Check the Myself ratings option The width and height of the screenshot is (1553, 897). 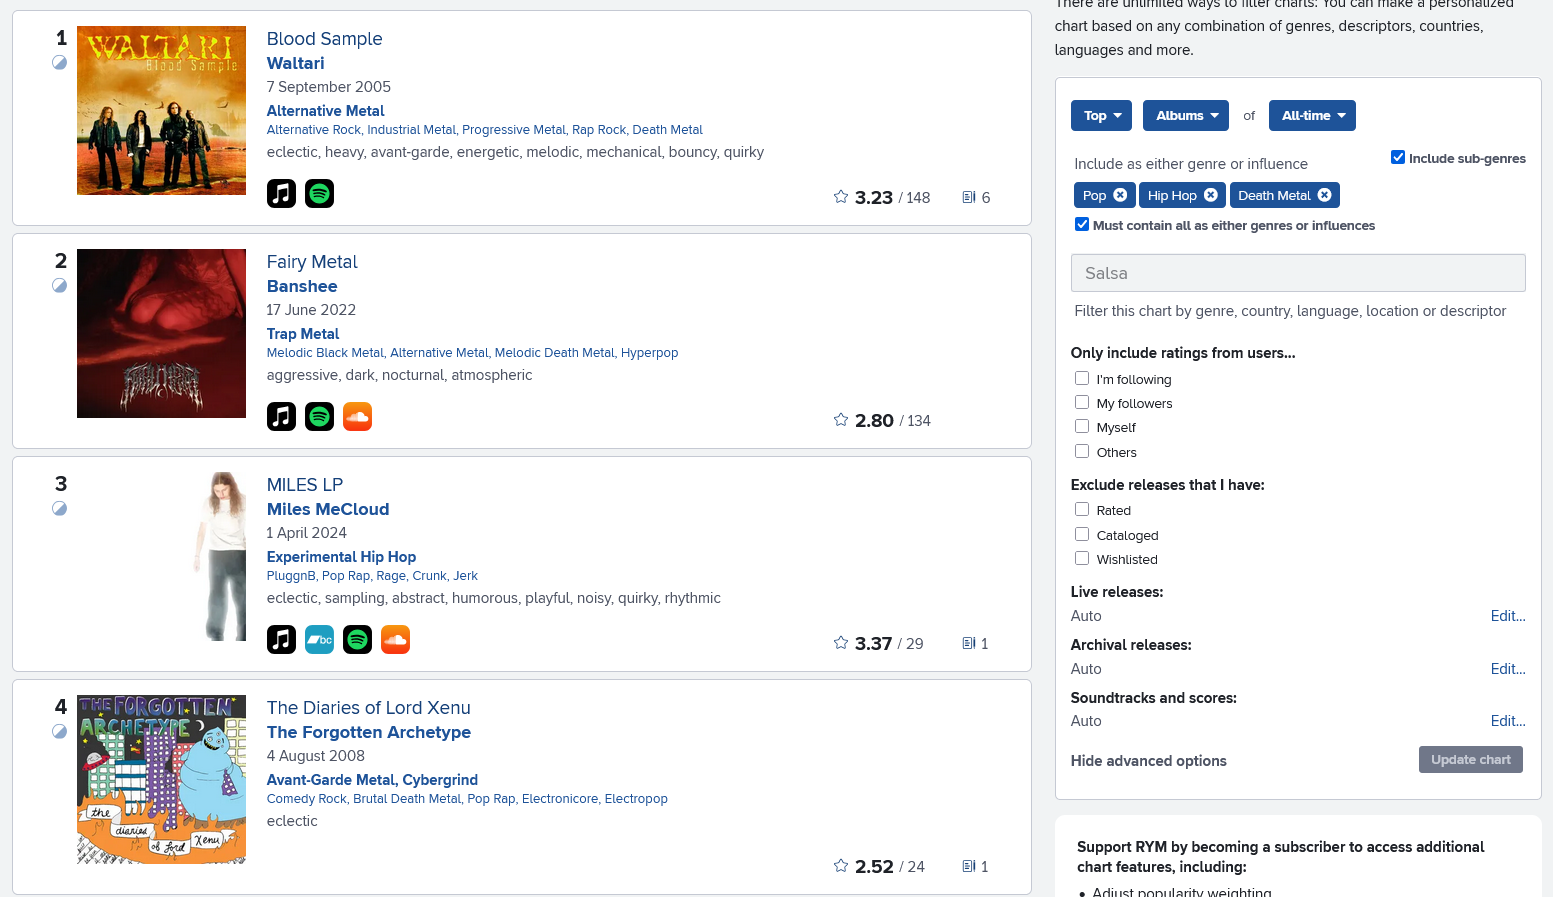1082,426
